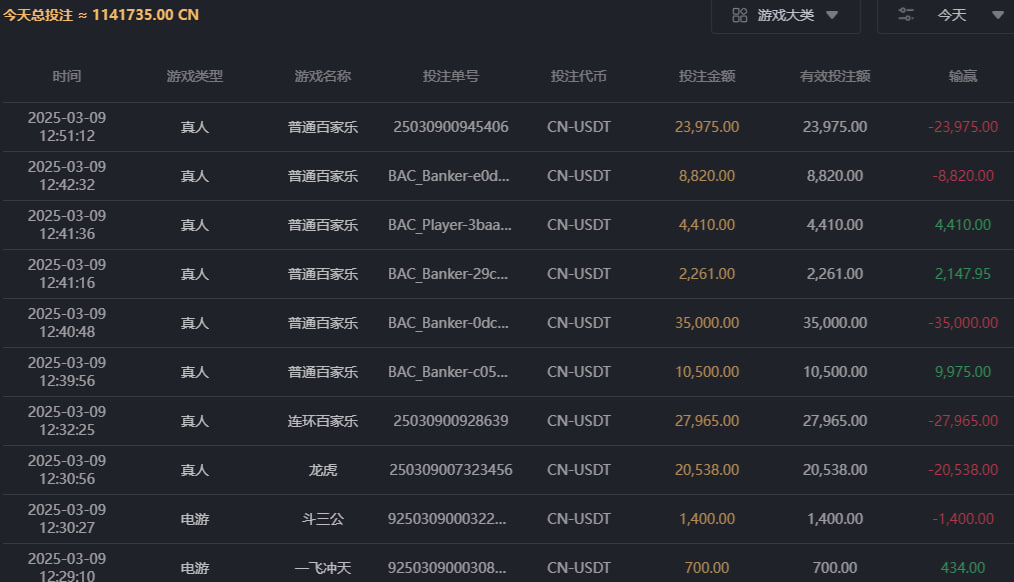This screenshot has height=582, width=1014.
Task: Open the 今天 date range dropdown arrow
Action: pyautogui.click(x=997, y=15)
